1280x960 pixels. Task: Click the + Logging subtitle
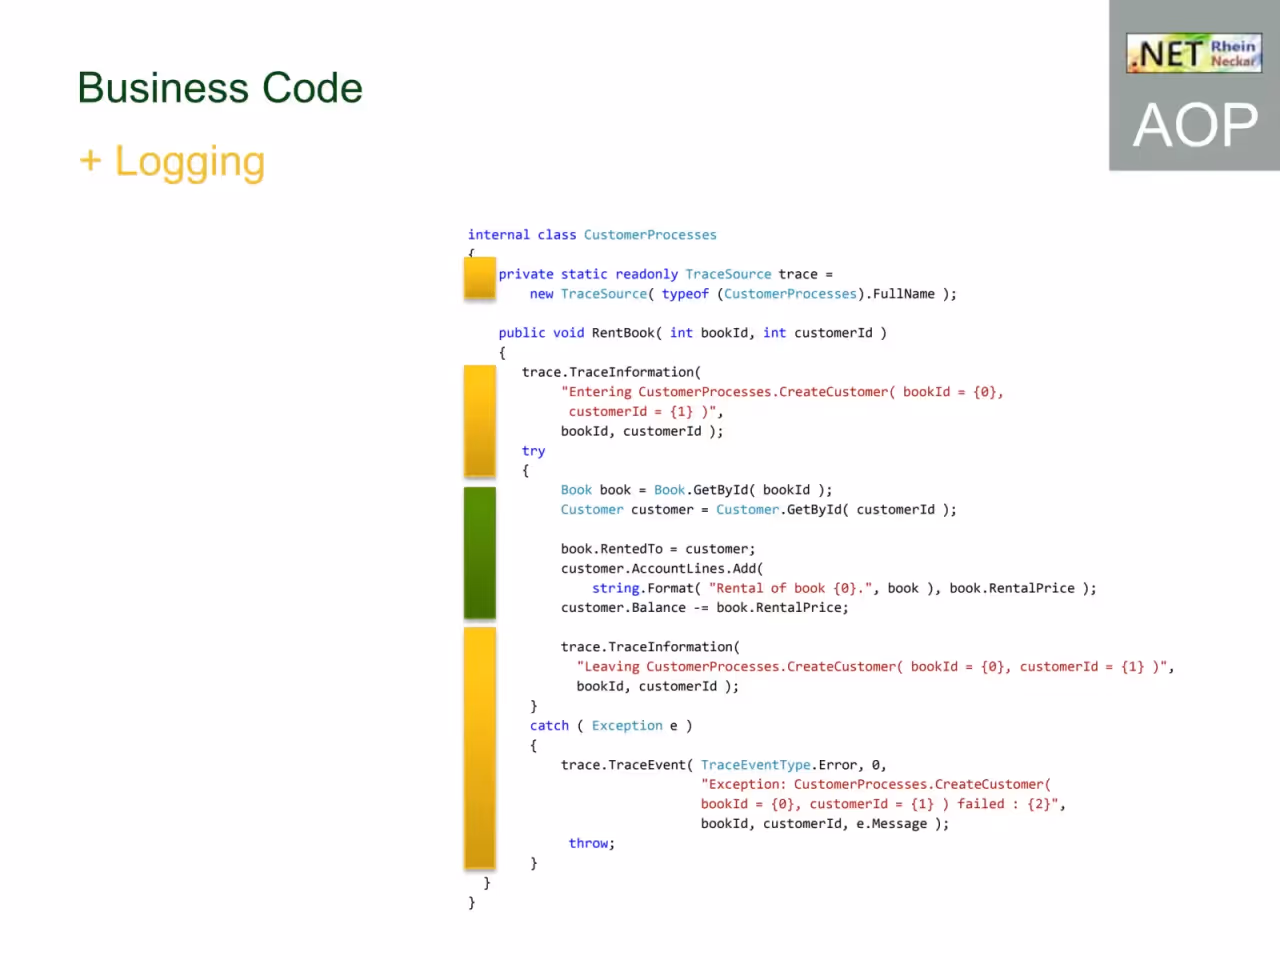click(x=172, y=162)
